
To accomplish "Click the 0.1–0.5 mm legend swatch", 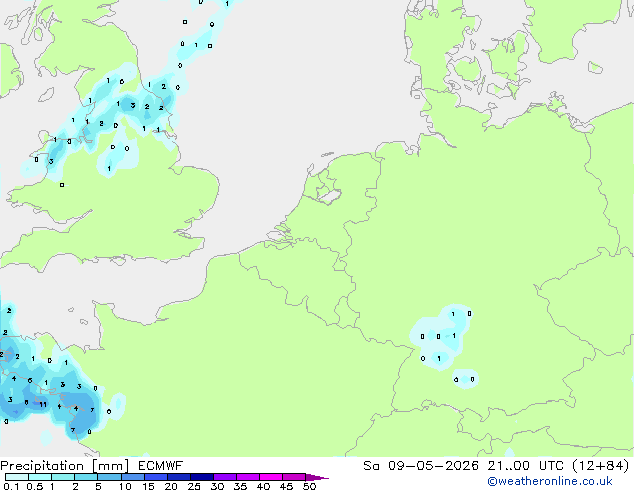I will click(x=17, y=477).
